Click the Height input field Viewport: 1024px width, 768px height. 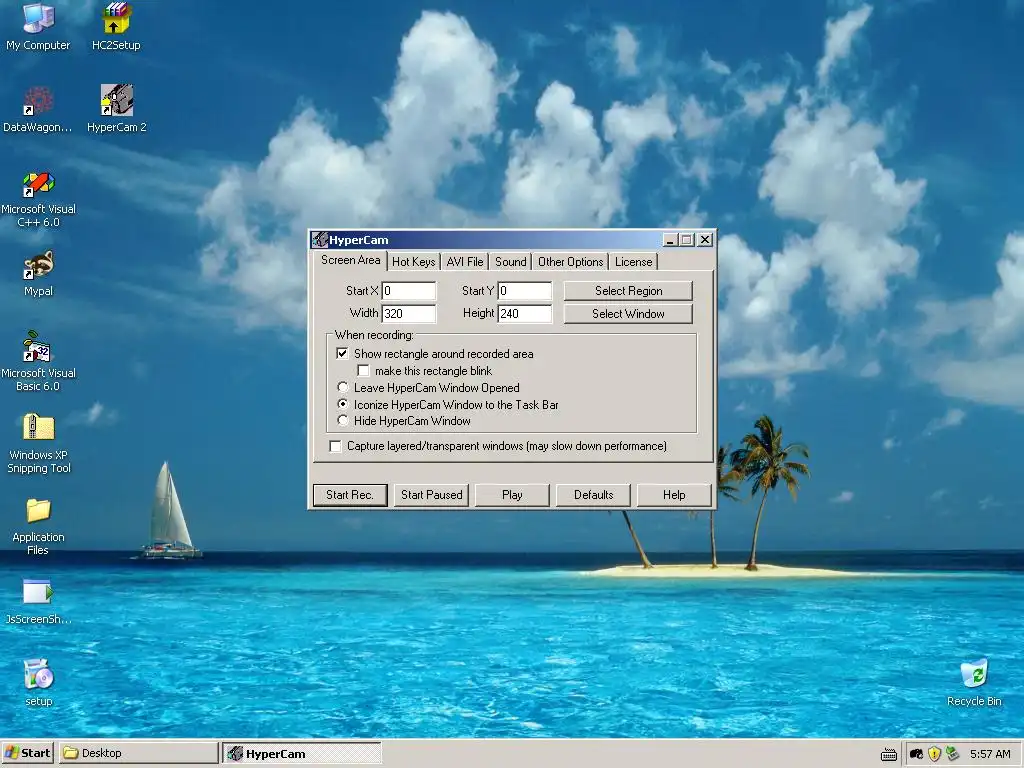525,313
